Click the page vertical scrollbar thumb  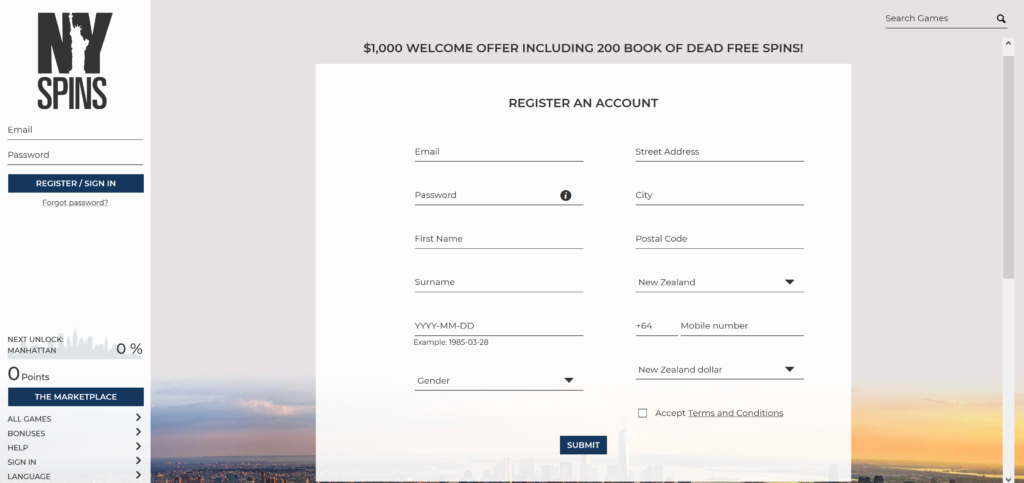point(1008,166)
